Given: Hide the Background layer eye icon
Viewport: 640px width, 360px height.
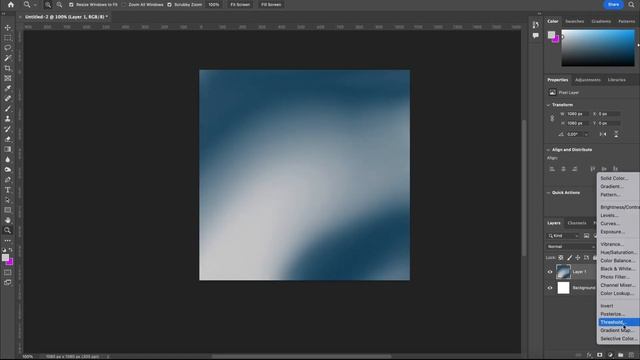Looking at the screenshot, I should click(x=550, y=288).
